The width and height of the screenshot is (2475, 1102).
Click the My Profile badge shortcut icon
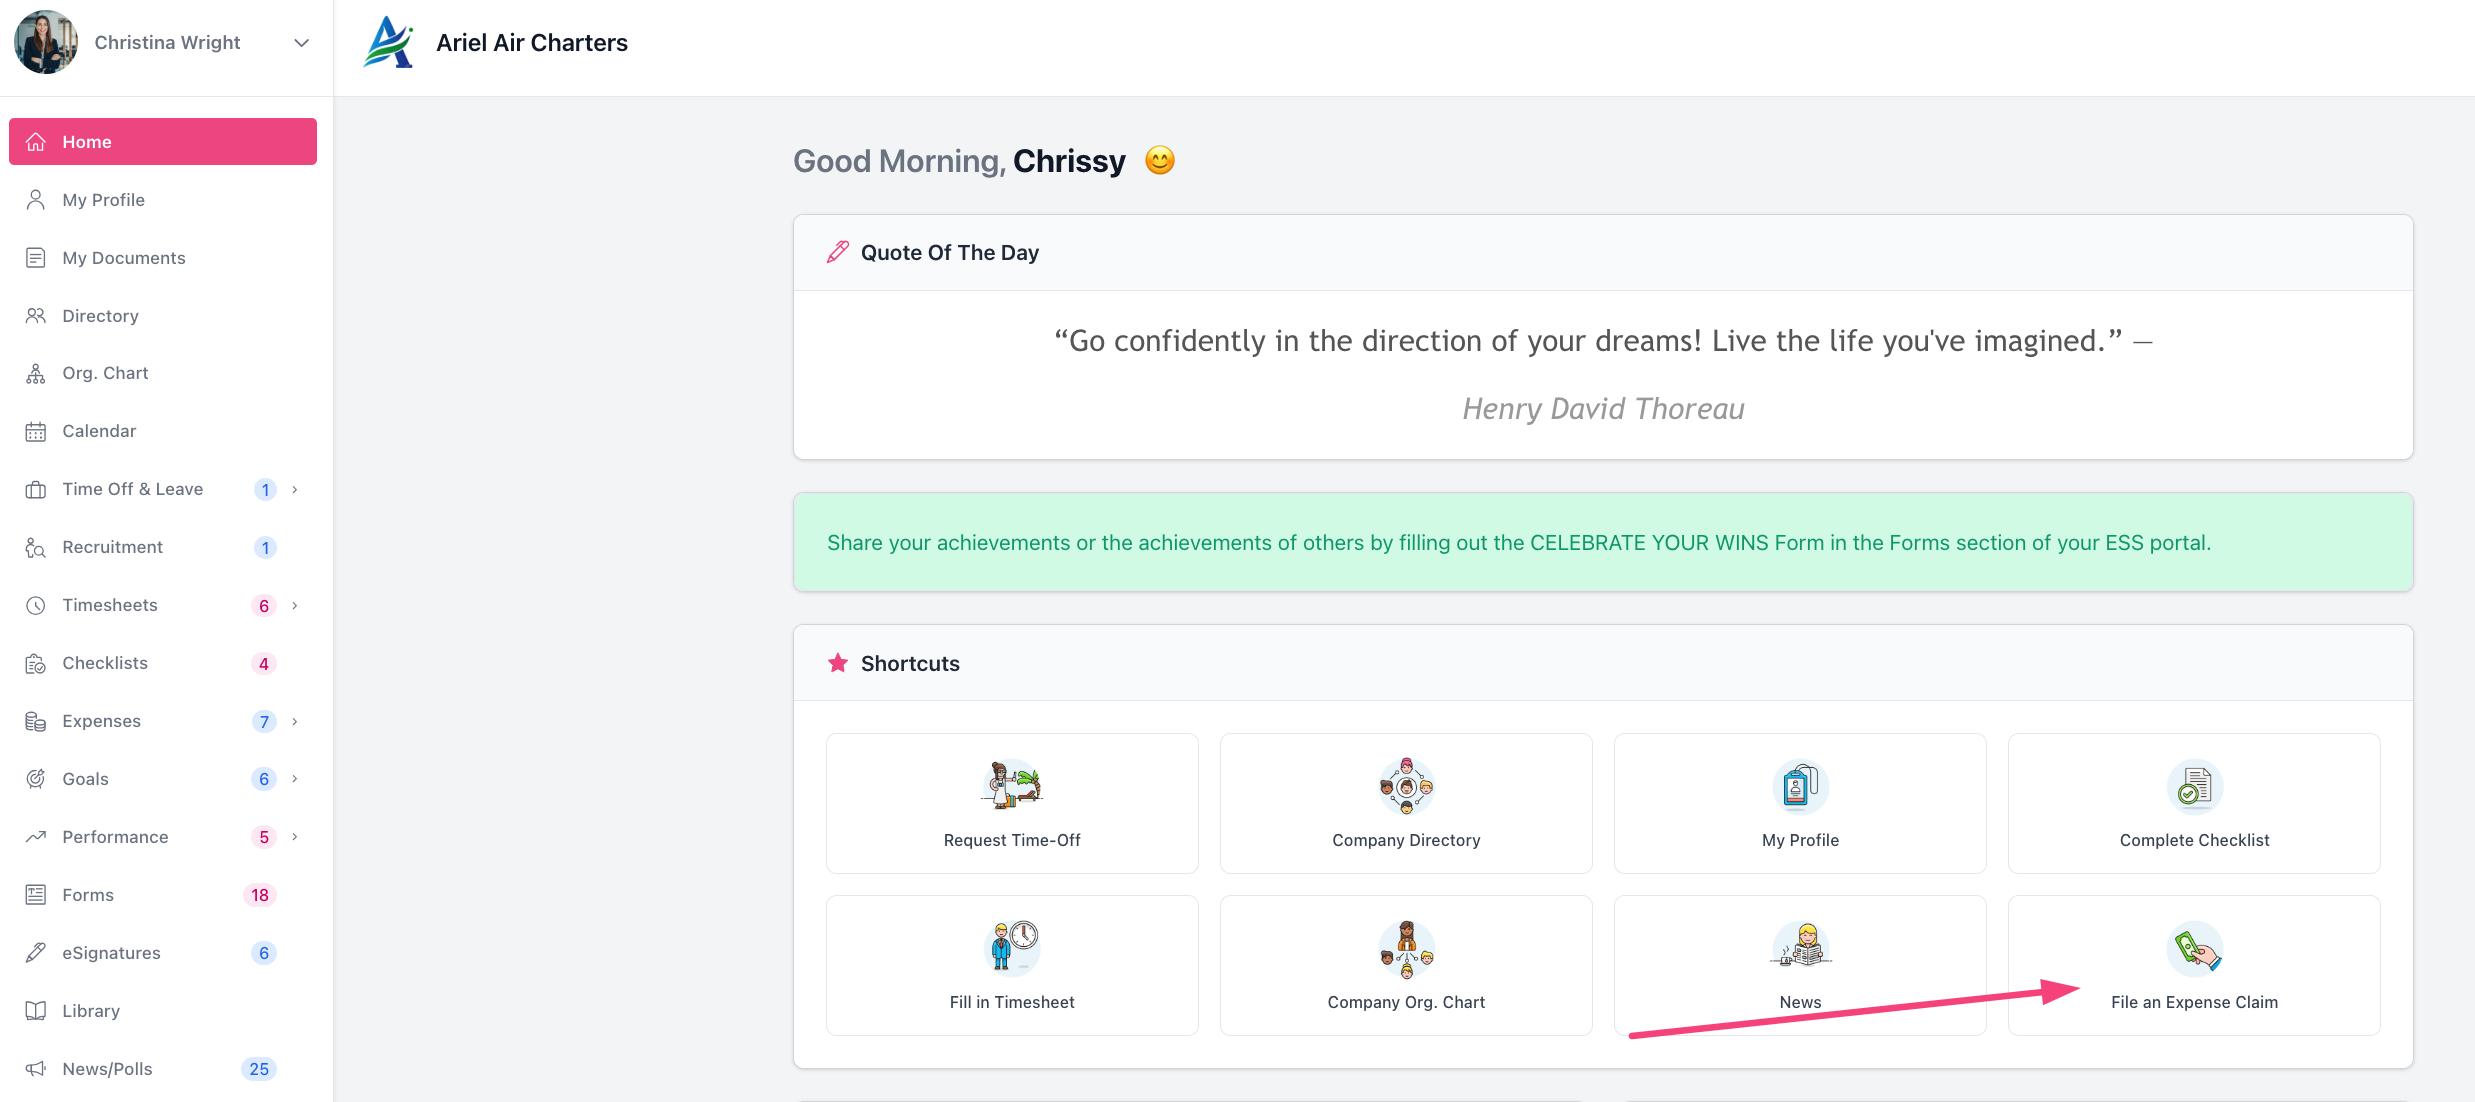coord(1800,786)
